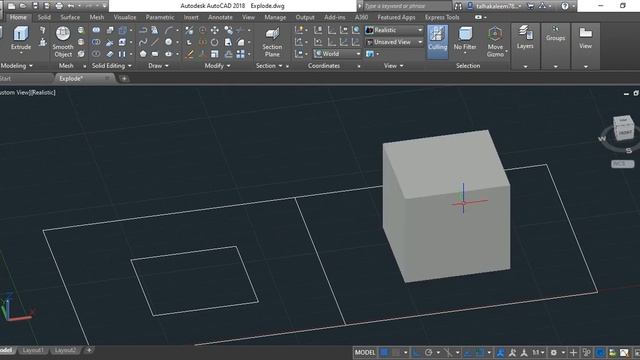Click the Array modify tool icon
The image size is (640, 360).
tap(240, 54)
